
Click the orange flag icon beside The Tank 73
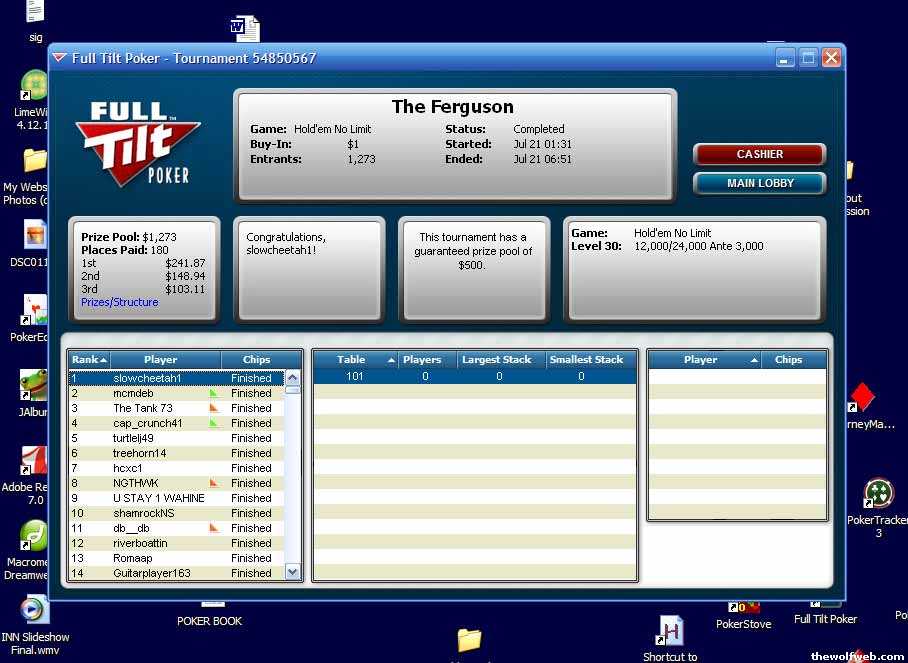tap(213, 408)
